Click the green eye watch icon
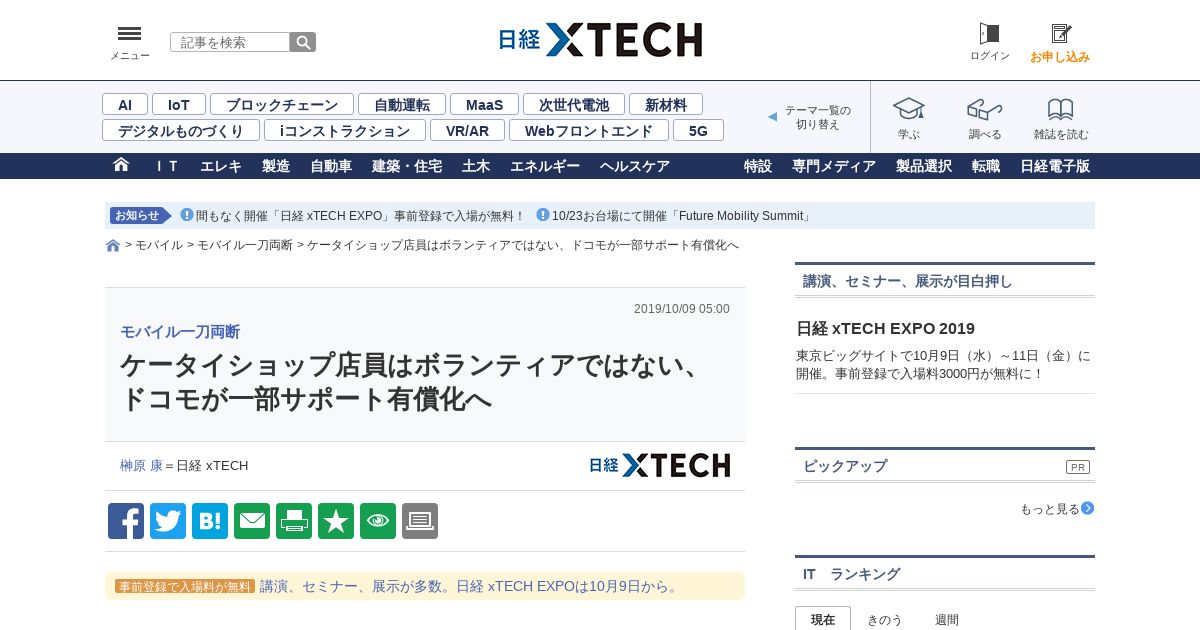 378,521
